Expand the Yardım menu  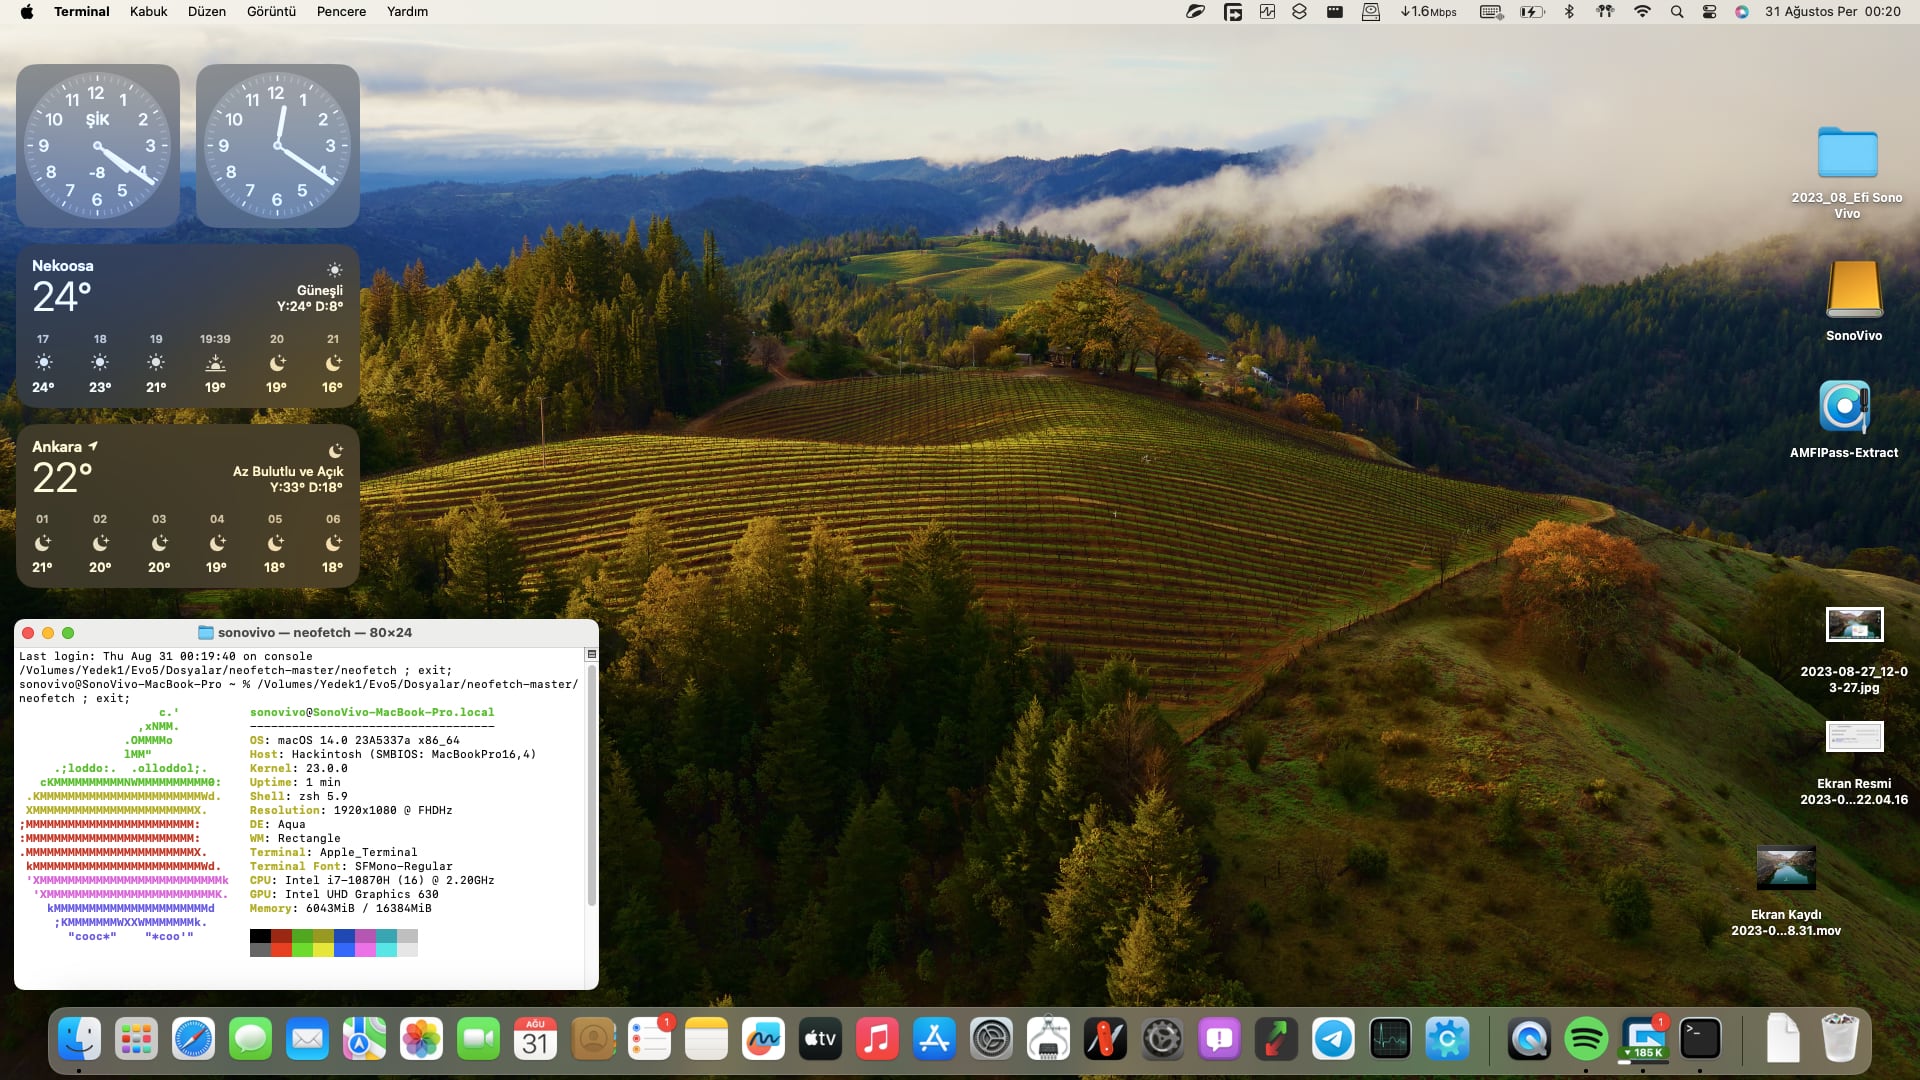pyautogui.click(x=407, y=11)
